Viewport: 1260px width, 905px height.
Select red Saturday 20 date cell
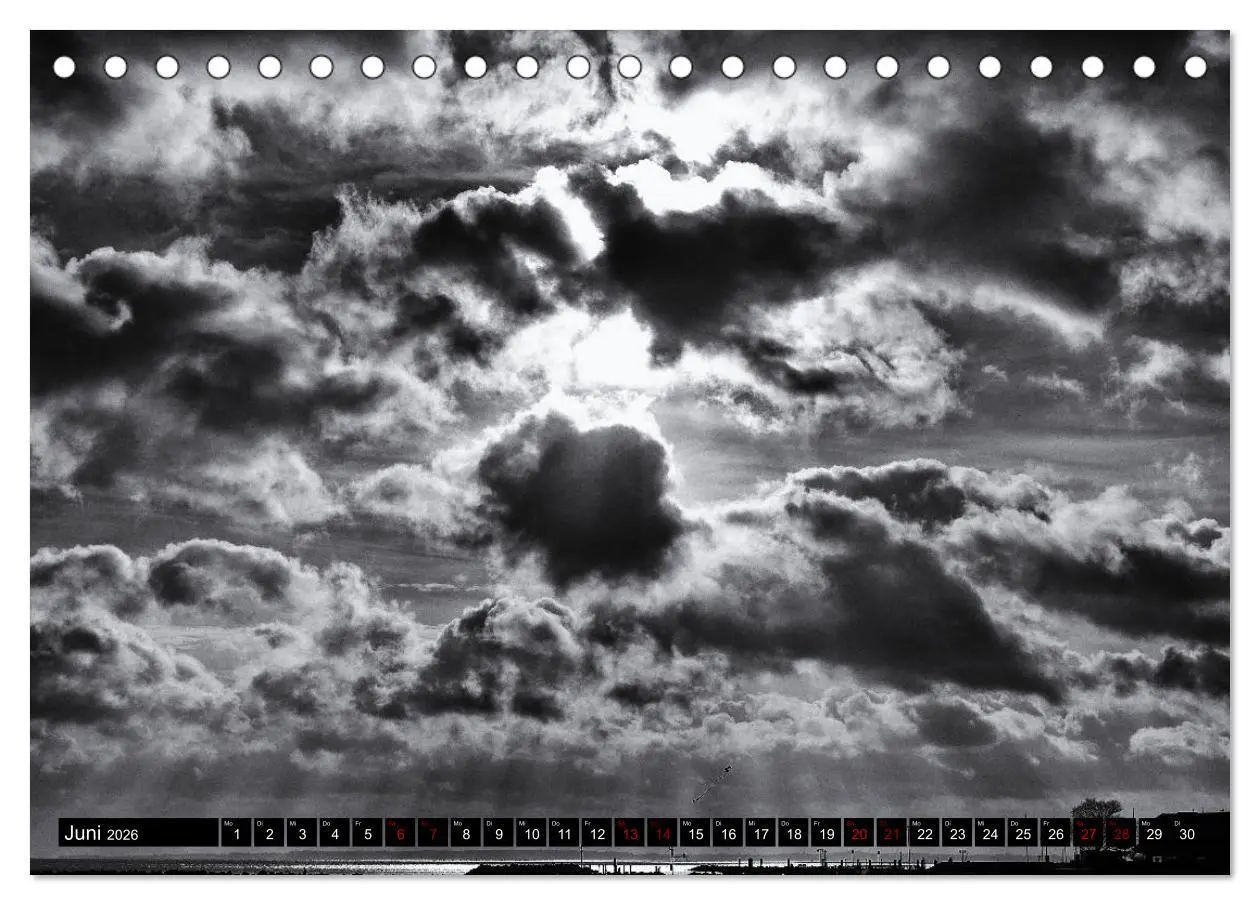(859, 833)
